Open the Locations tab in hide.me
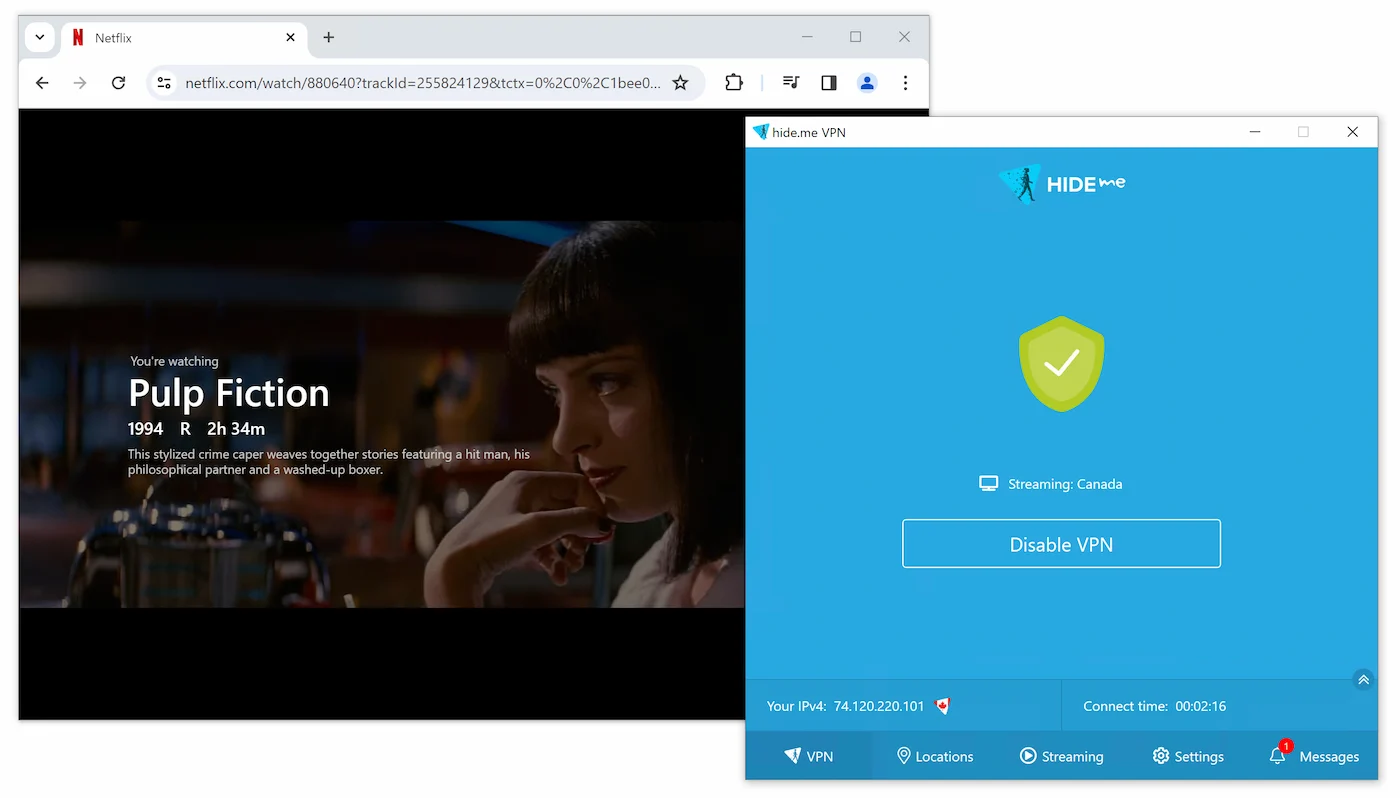Image resolution: width=1400 pixels, height=798 pixels. point(935,756)
